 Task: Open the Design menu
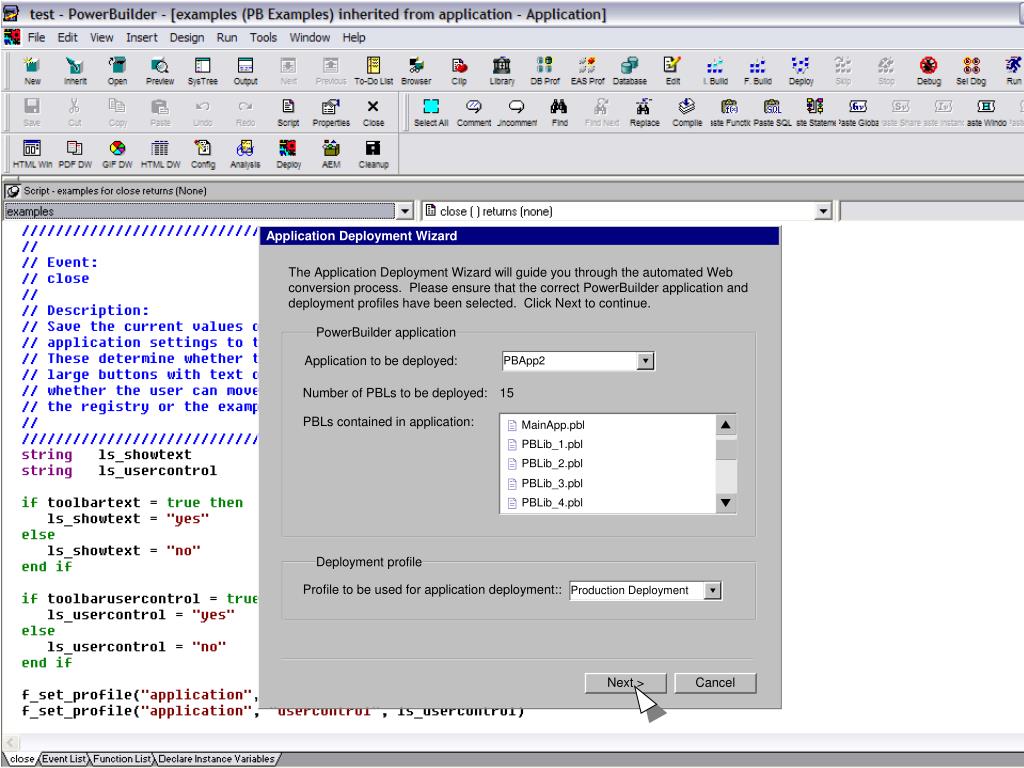click(187, 37)
